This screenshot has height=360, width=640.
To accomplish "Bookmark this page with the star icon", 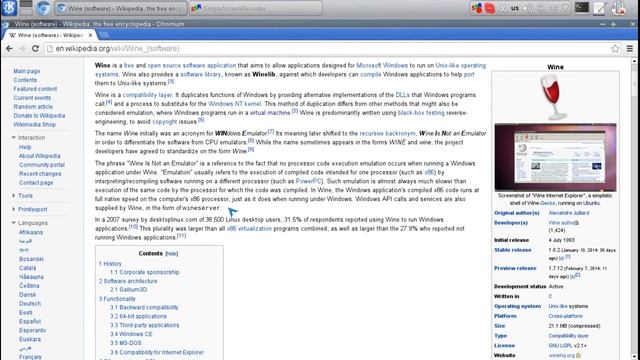I will (x=615, y=49).
